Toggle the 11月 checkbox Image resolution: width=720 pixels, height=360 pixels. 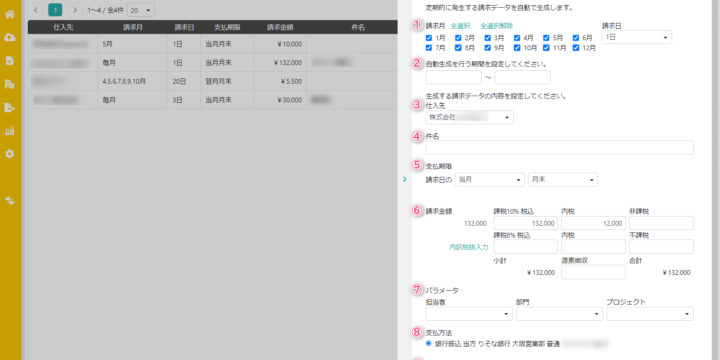pyautogui.click(x=546, y=47)
